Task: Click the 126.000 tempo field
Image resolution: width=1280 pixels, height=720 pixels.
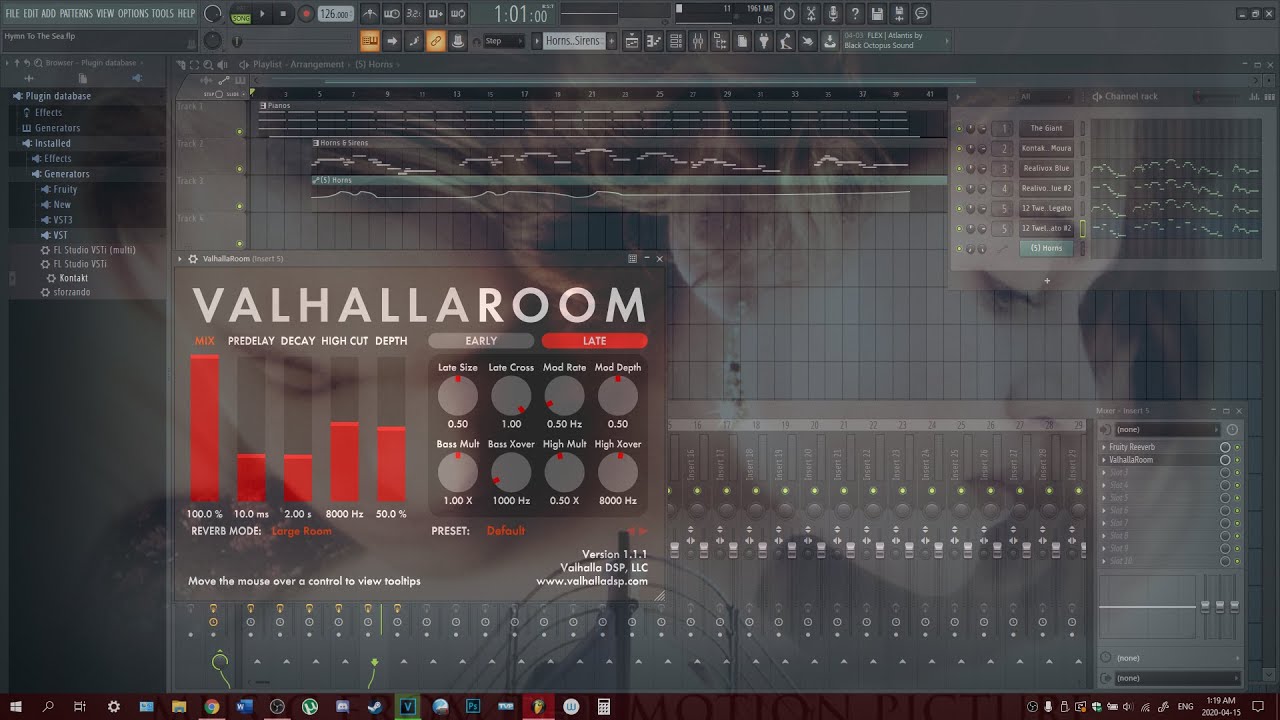Action: (335, 14)
